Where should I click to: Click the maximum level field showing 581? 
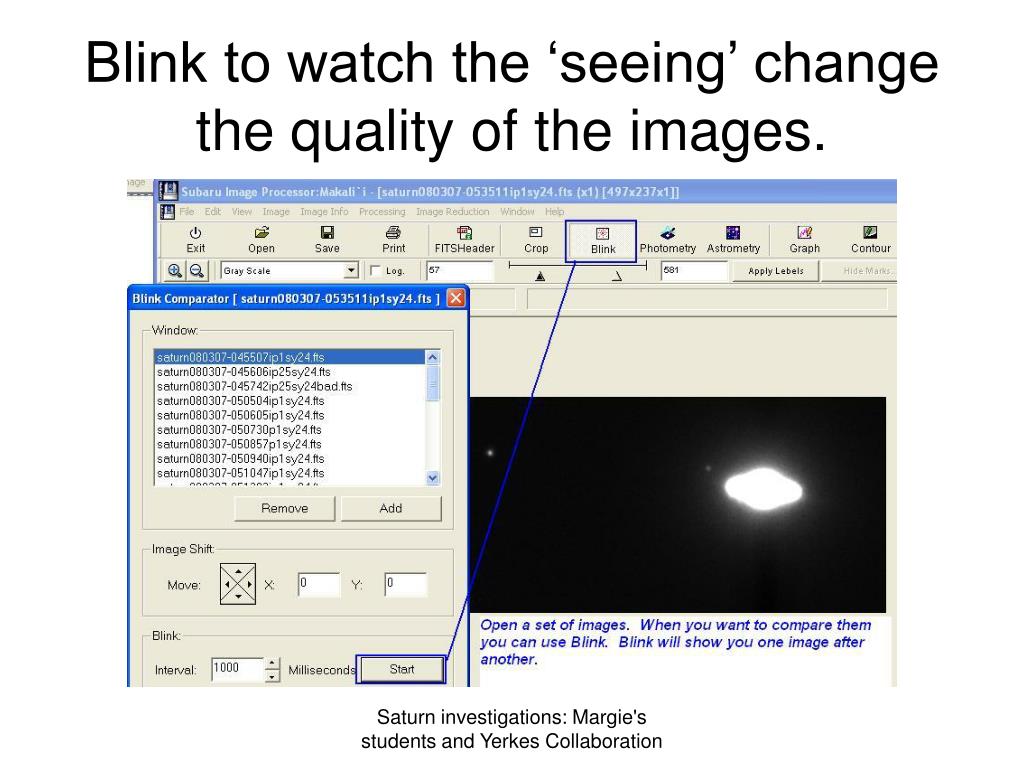694,270
